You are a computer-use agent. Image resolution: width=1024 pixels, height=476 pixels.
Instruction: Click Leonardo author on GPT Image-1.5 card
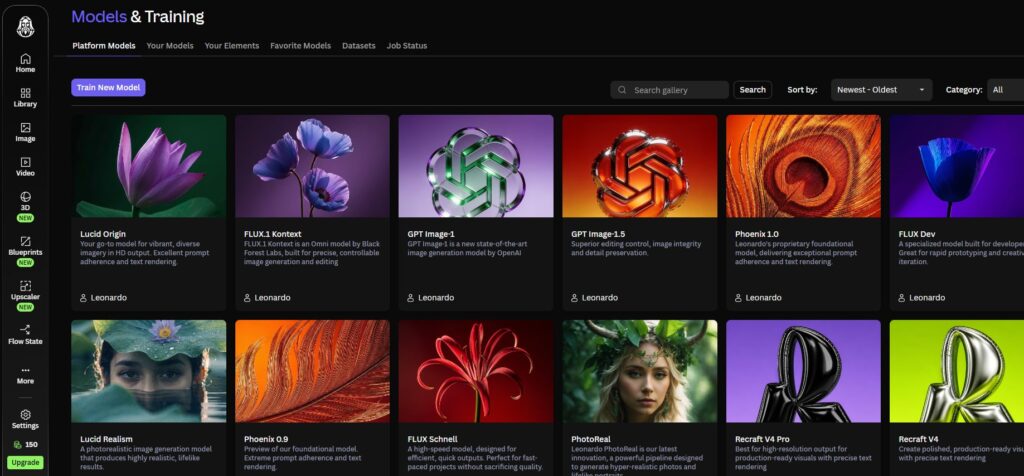[x=600, y=298]
